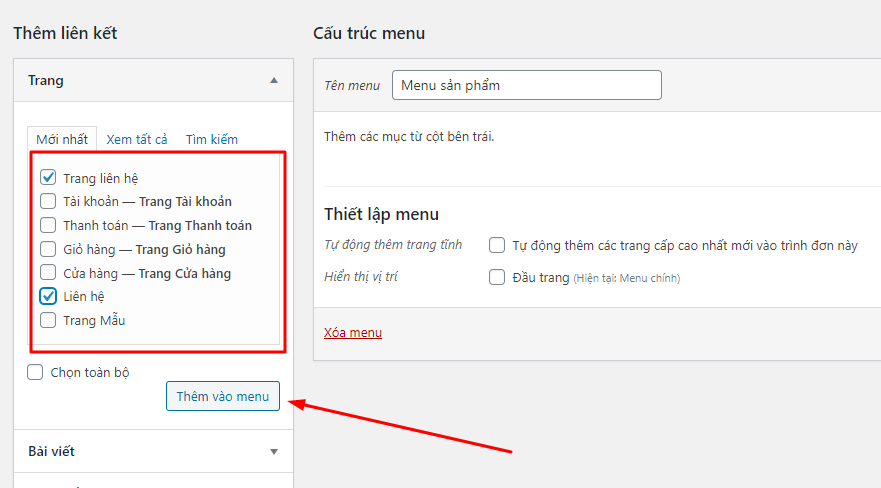Switch to the Tìm kiếm tab

point(212,139)
